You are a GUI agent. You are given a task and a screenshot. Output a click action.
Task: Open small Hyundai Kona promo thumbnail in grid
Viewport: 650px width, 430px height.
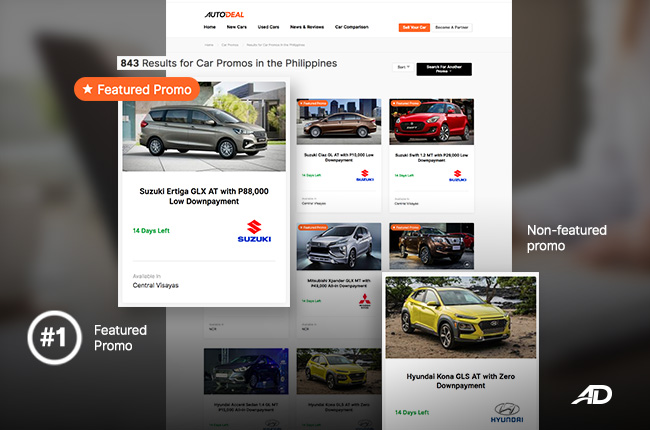pyautogui.click(x=339, y=371)
